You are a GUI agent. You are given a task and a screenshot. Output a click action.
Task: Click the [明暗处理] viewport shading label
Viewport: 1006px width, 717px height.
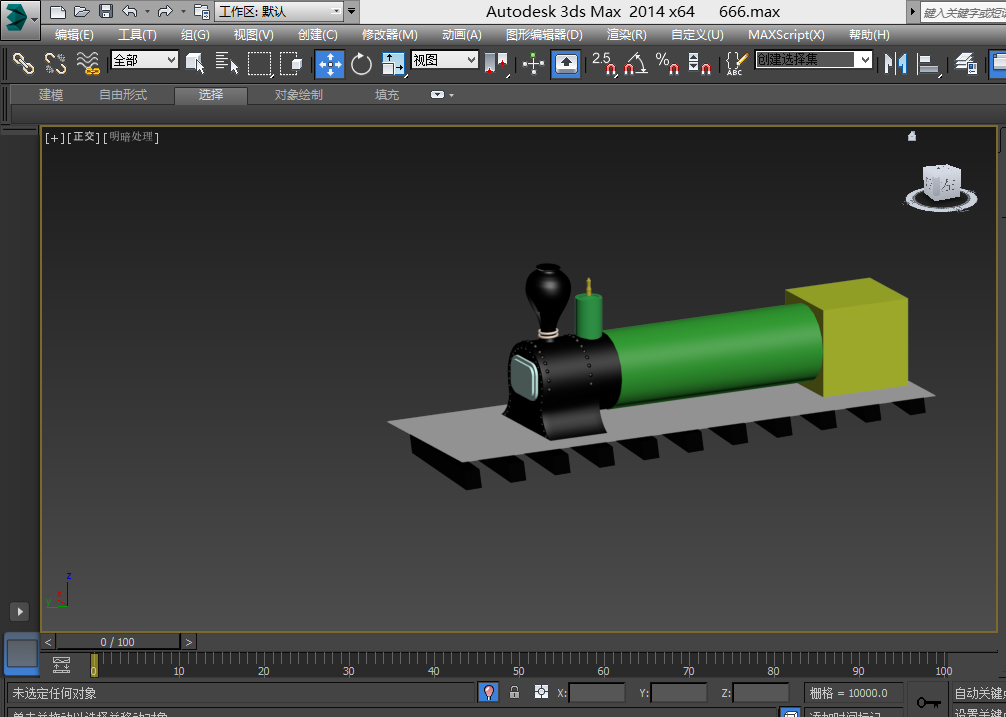coord(133,137)
